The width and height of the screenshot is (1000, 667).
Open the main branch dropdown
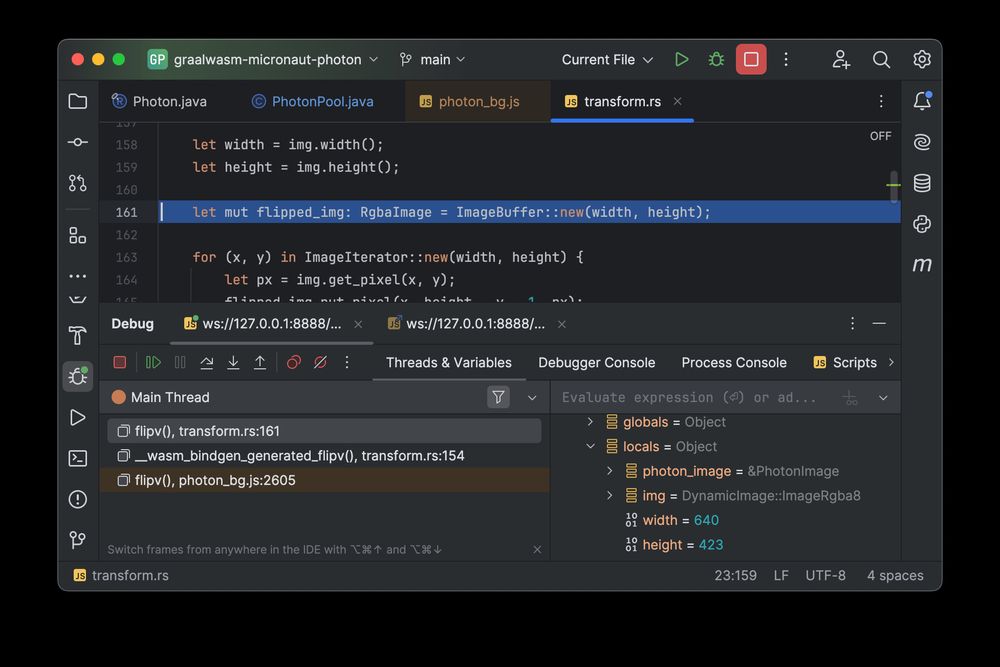coord(432,59)
